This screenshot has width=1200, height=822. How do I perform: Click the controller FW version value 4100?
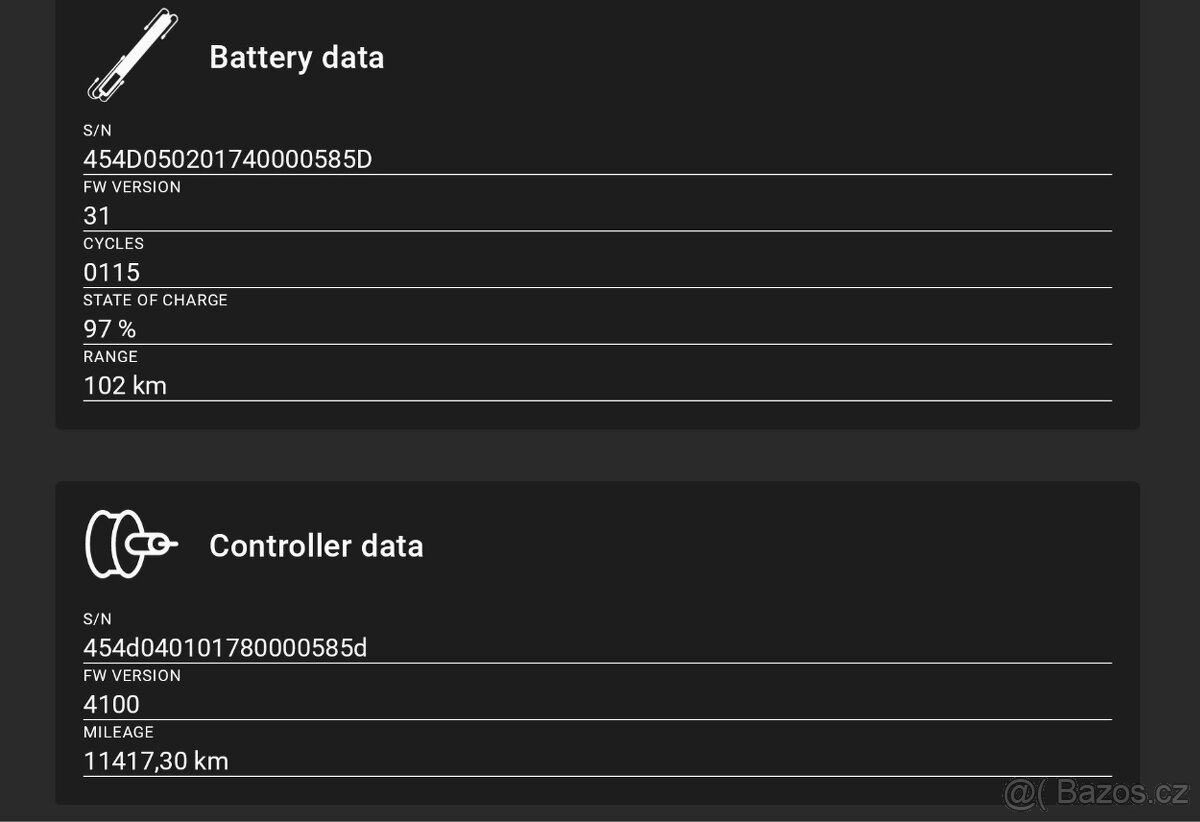tap(111, 704)
